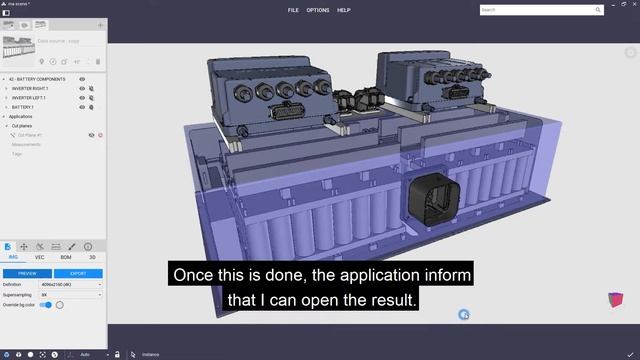Select the second scene tab with eye icon
640x360 pixels.
(24, 25)
